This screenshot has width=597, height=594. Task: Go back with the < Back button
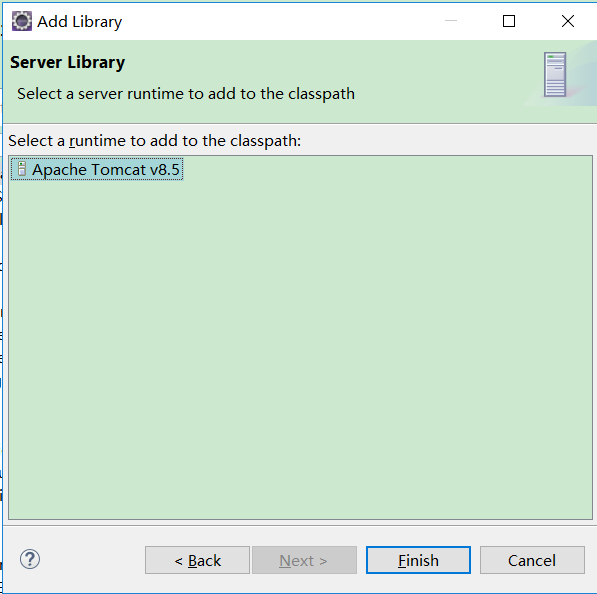click(x=197, y=560)
